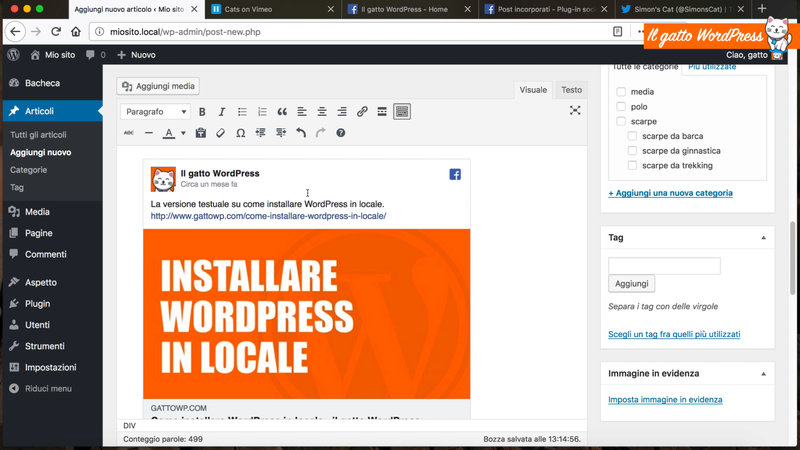The height and width of the screenshot is (450, 800).
Task: Toggle italic formatting in editor toolbar
Action: click(222, 112)
